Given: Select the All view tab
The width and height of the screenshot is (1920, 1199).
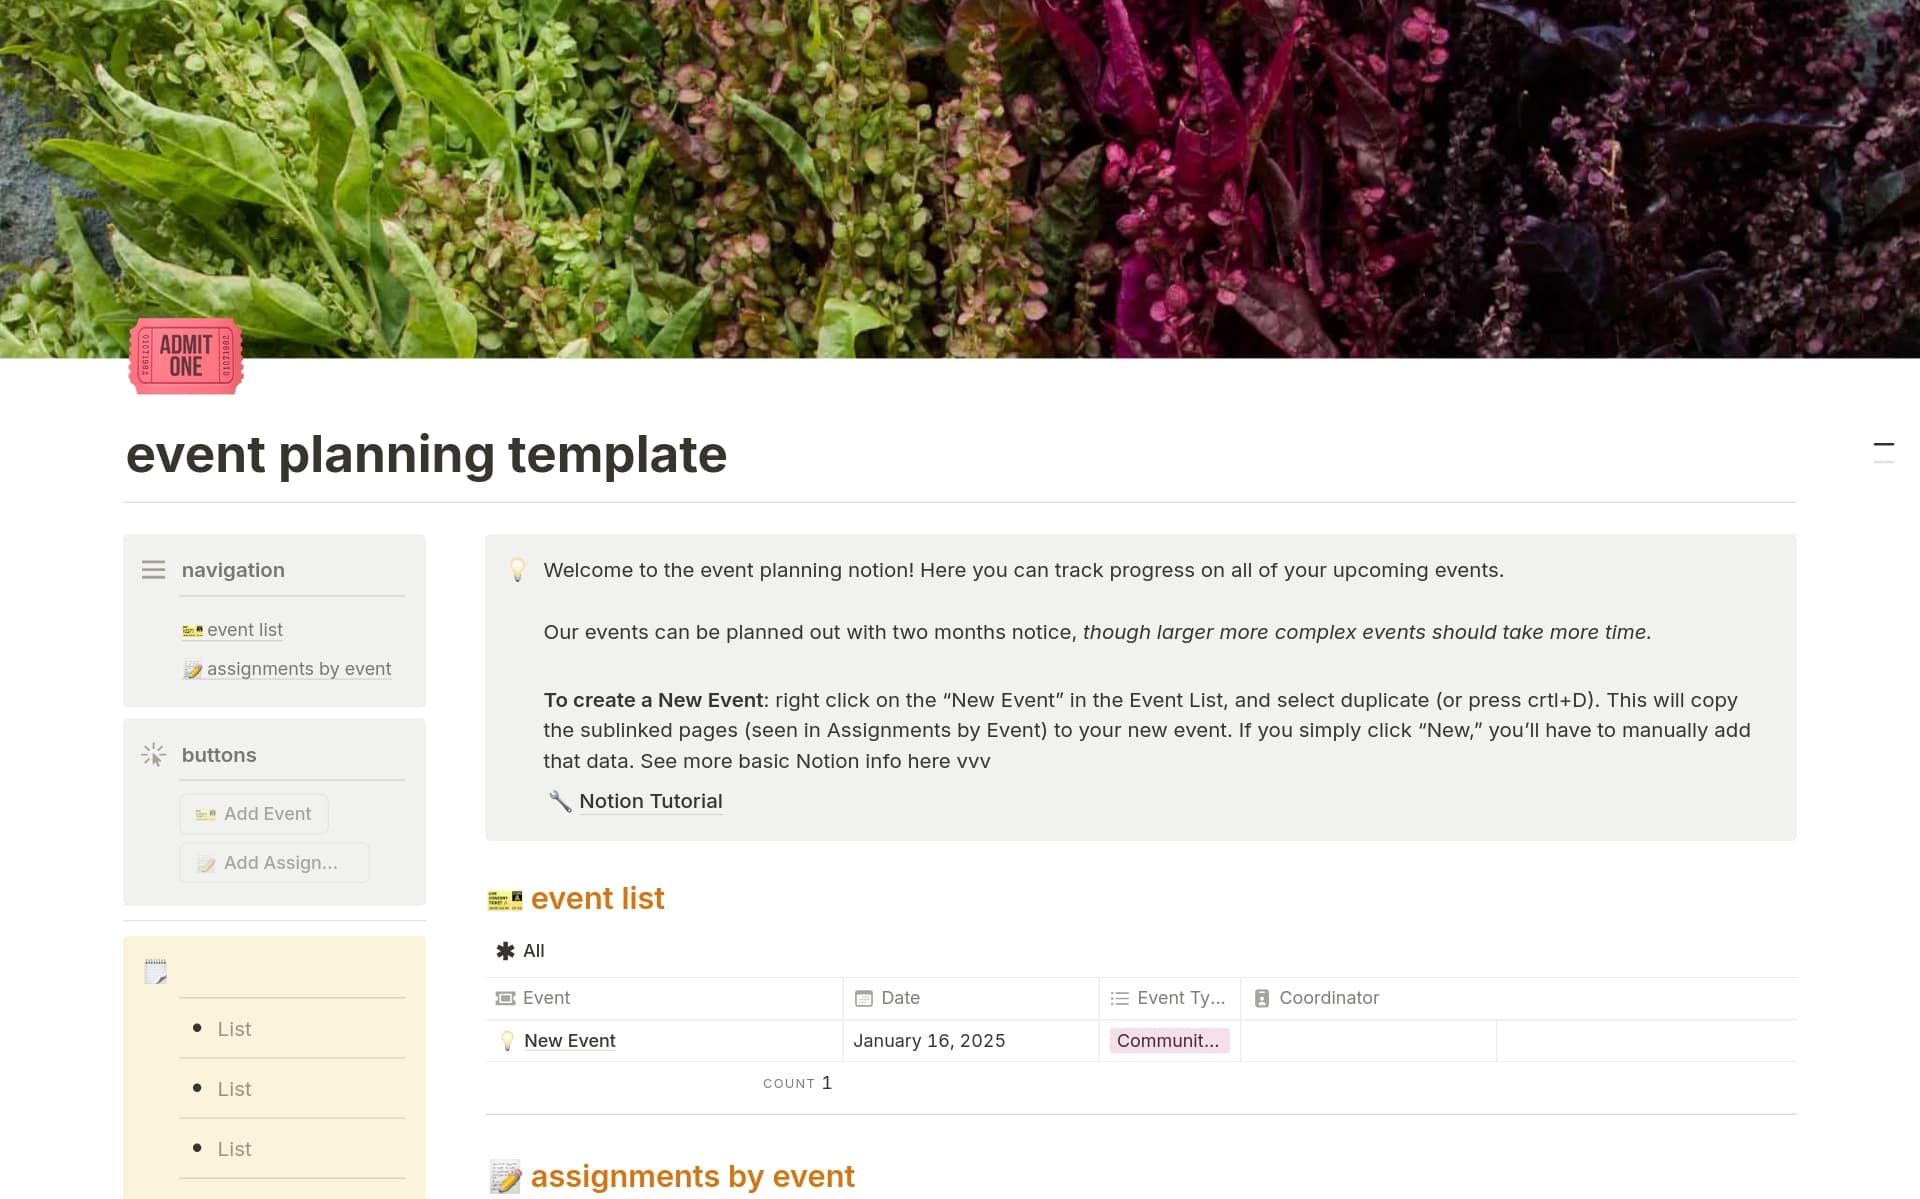Looking at the screenshot, I should pos(521,950).
